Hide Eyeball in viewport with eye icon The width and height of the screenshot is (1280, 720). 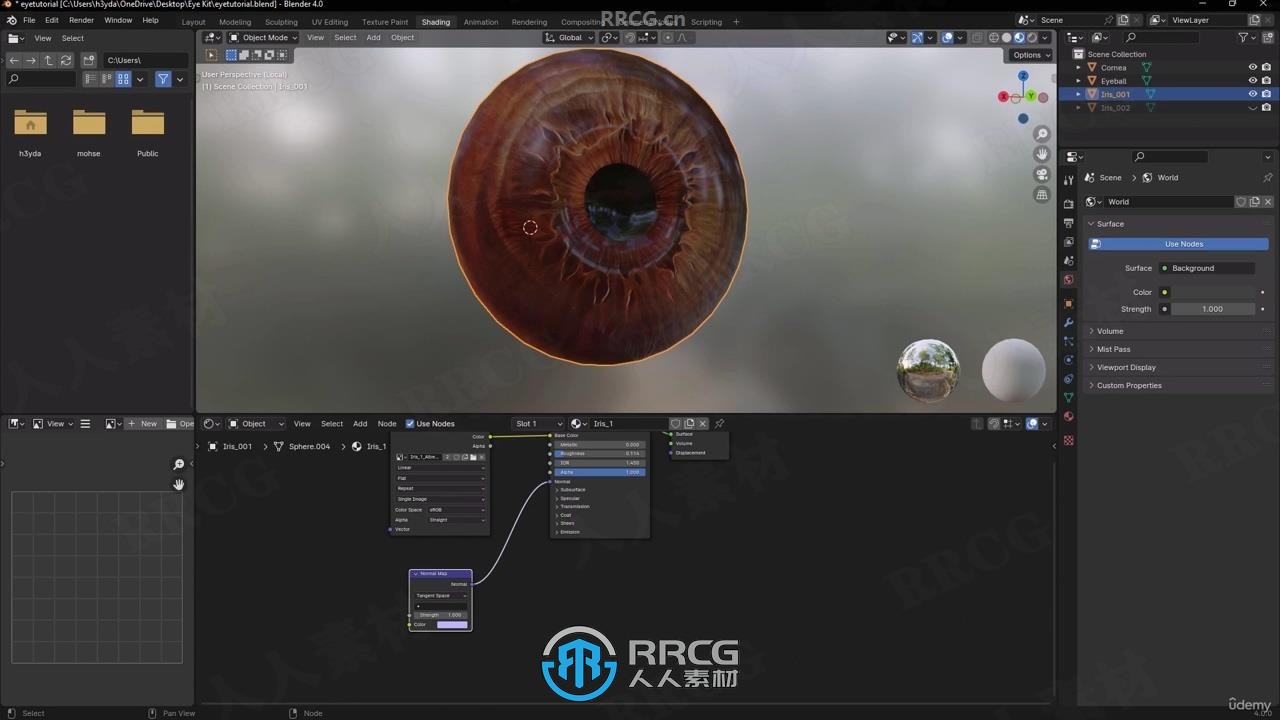click(x=1252, y=81)
